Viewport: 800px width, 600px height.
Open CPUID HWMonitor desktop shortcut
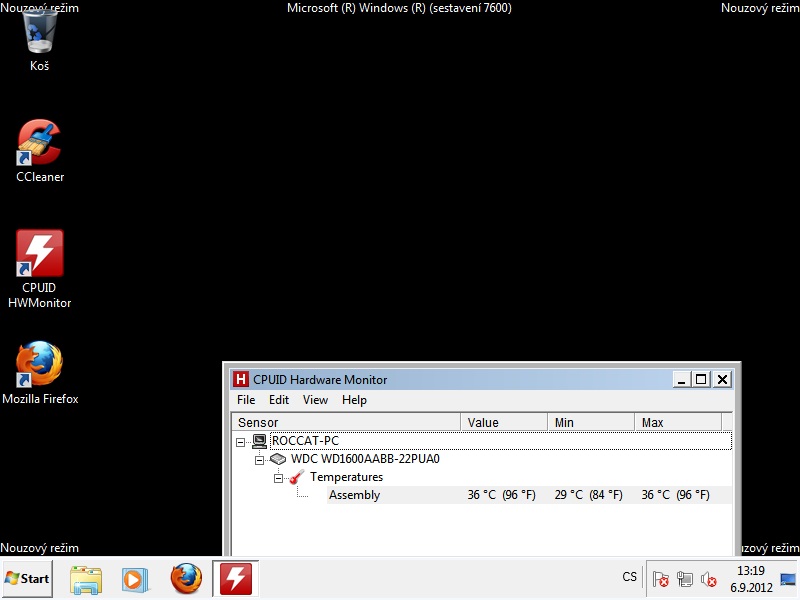click(39, 269)
